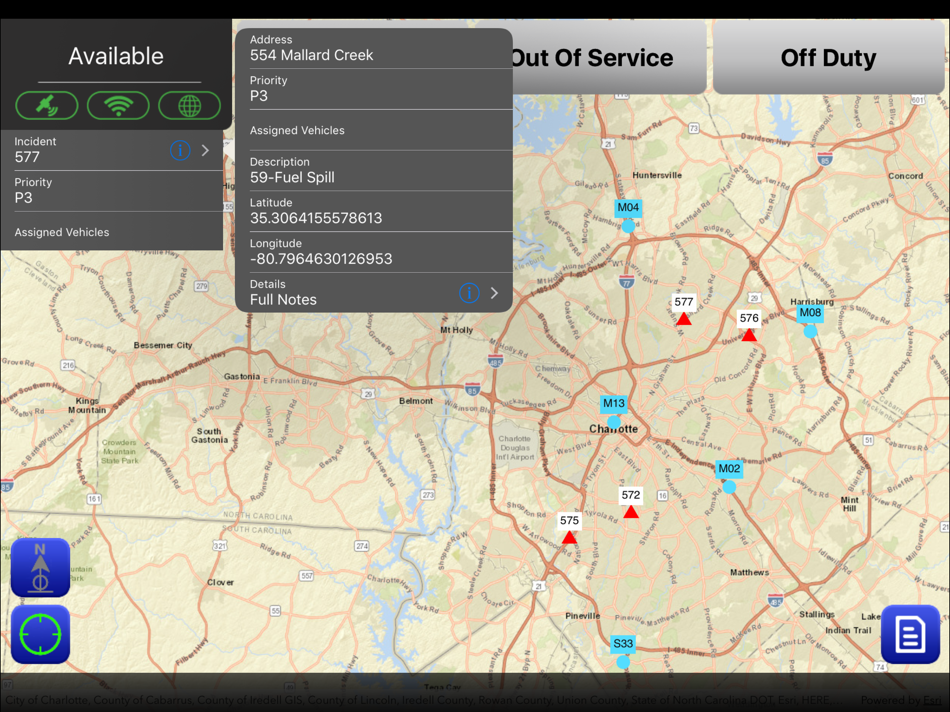Screen dimensions: 950x712
Task: Select incident 575 red triangle marker
Action: (x=569, y=537)
